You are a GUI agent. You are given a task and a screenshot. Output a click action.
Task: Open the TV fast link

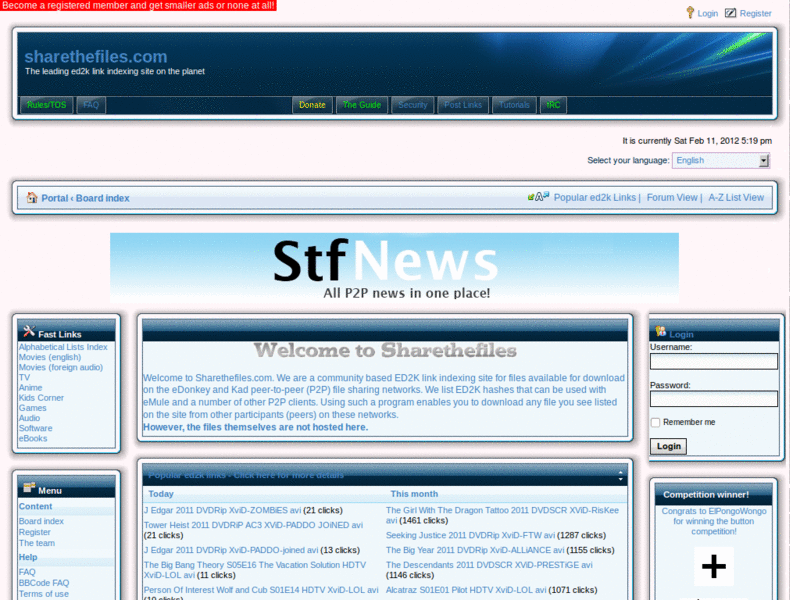(x=24, y=378)
